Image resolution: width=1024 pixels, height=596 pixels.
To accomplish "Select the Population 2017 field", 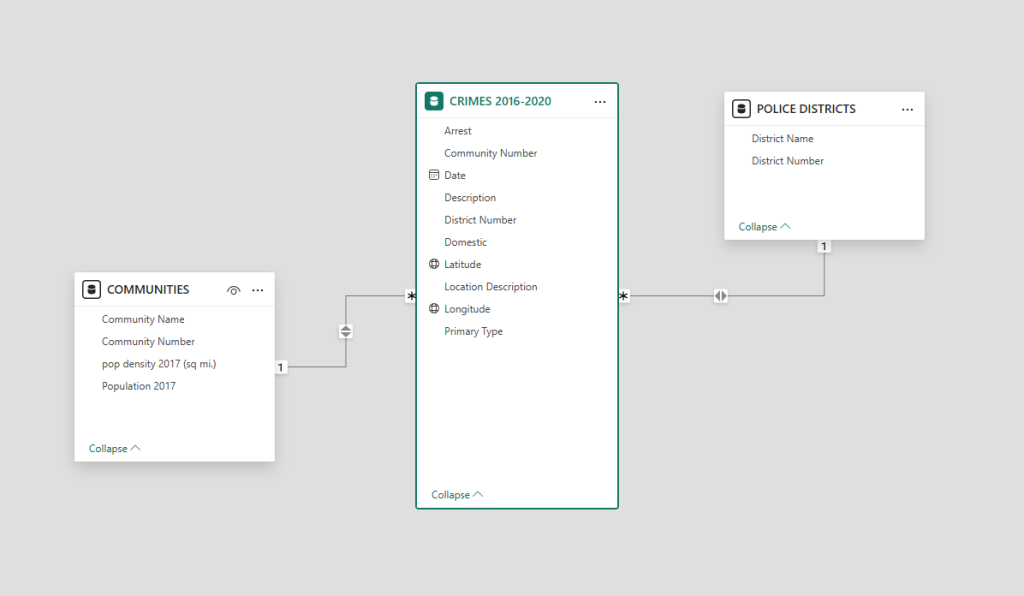I will 138,386.
